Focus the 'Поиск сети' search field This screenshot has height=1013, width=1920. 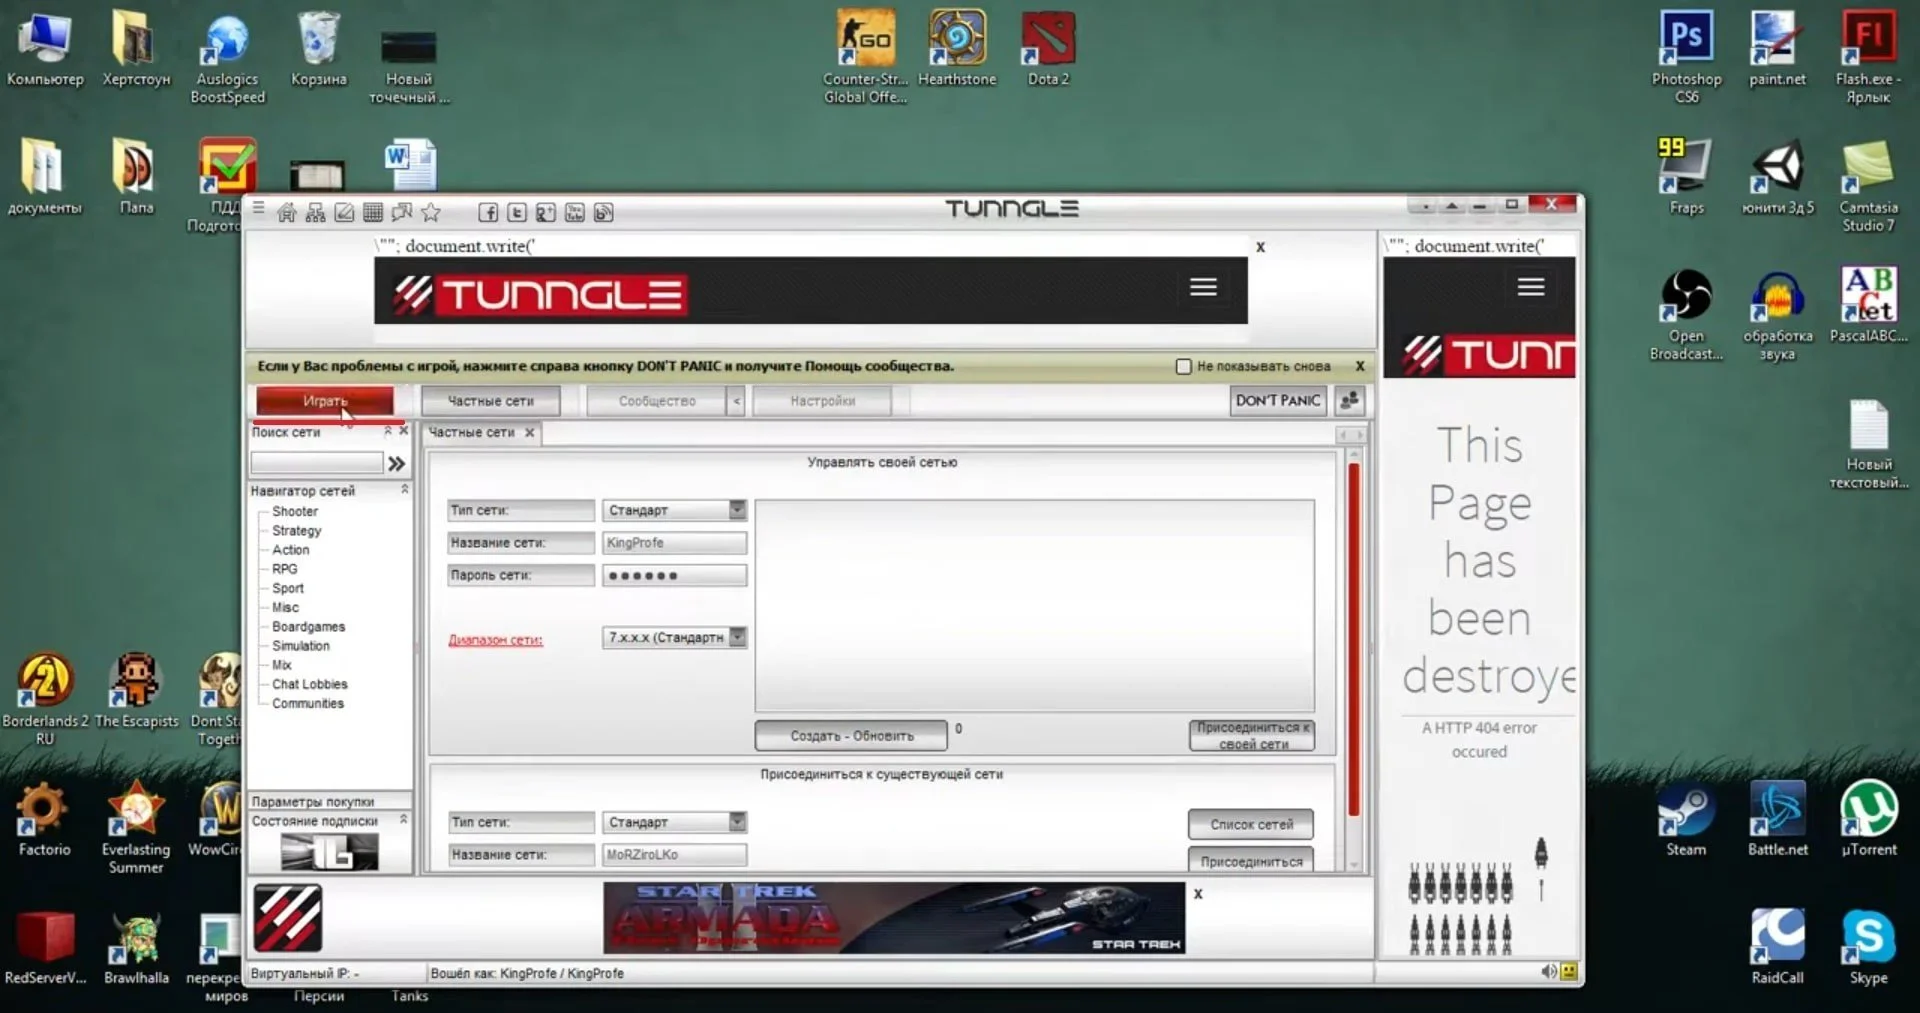316,463
